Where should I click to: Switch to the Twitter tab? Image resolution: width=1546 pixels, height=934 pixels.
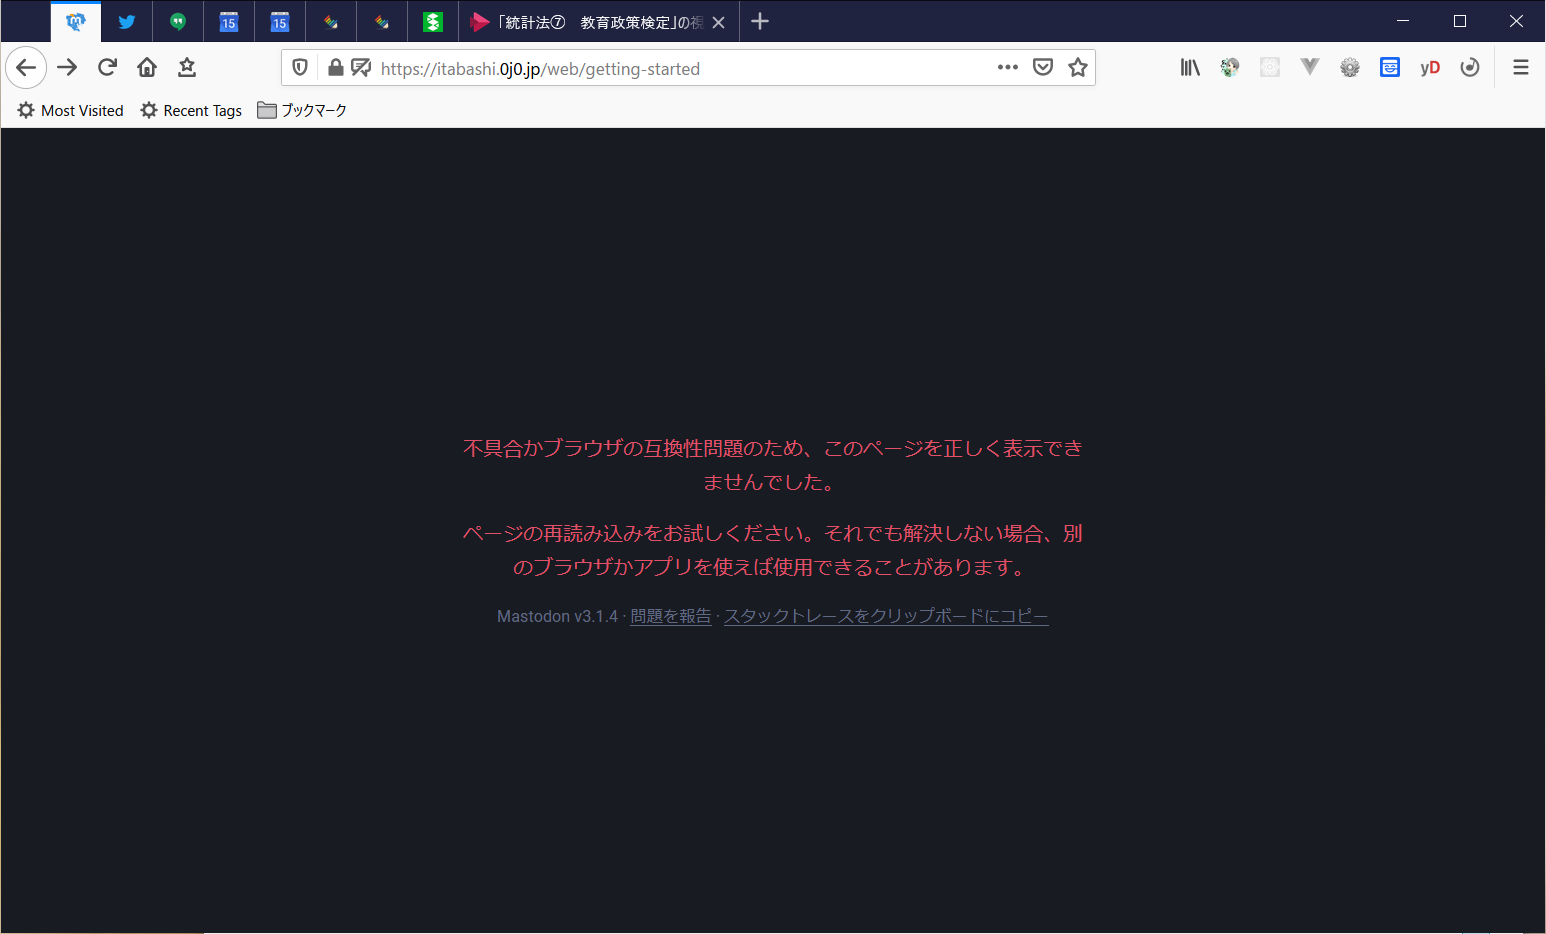127,22
